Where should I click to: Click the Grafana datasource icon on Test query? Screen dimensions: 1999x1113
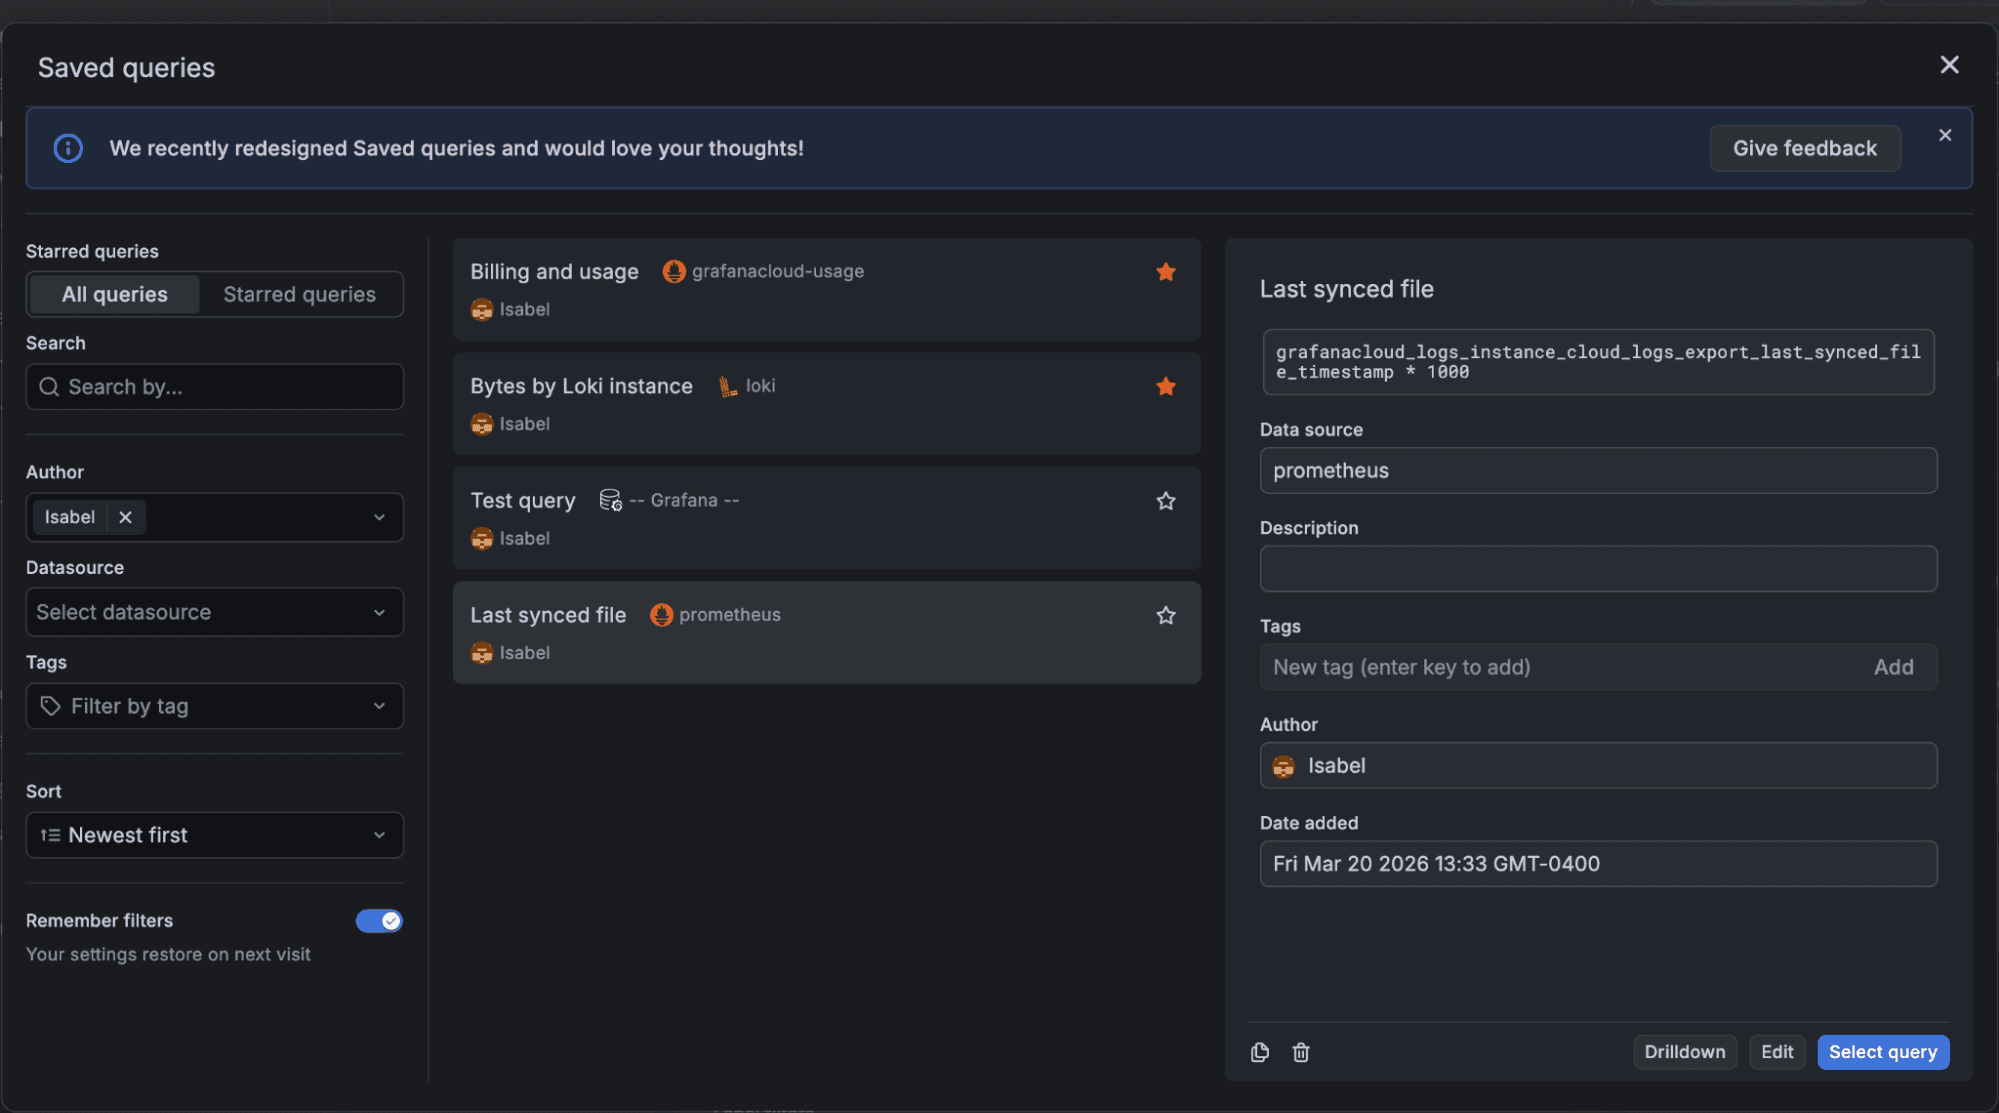click(610, 500)
